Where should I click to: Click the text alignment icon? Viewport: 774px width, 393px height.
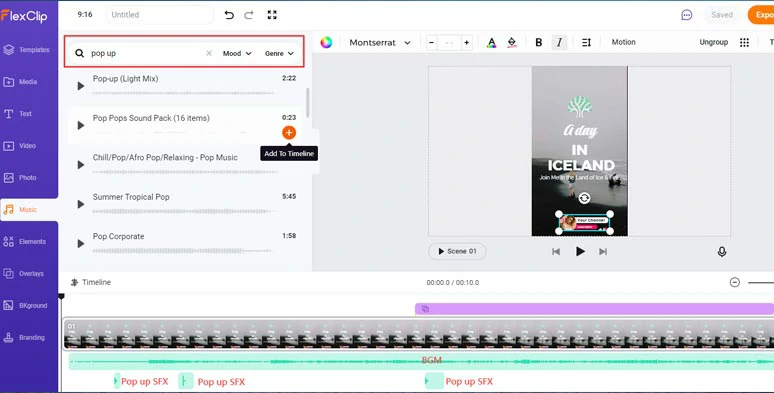(x=586, y=42)
